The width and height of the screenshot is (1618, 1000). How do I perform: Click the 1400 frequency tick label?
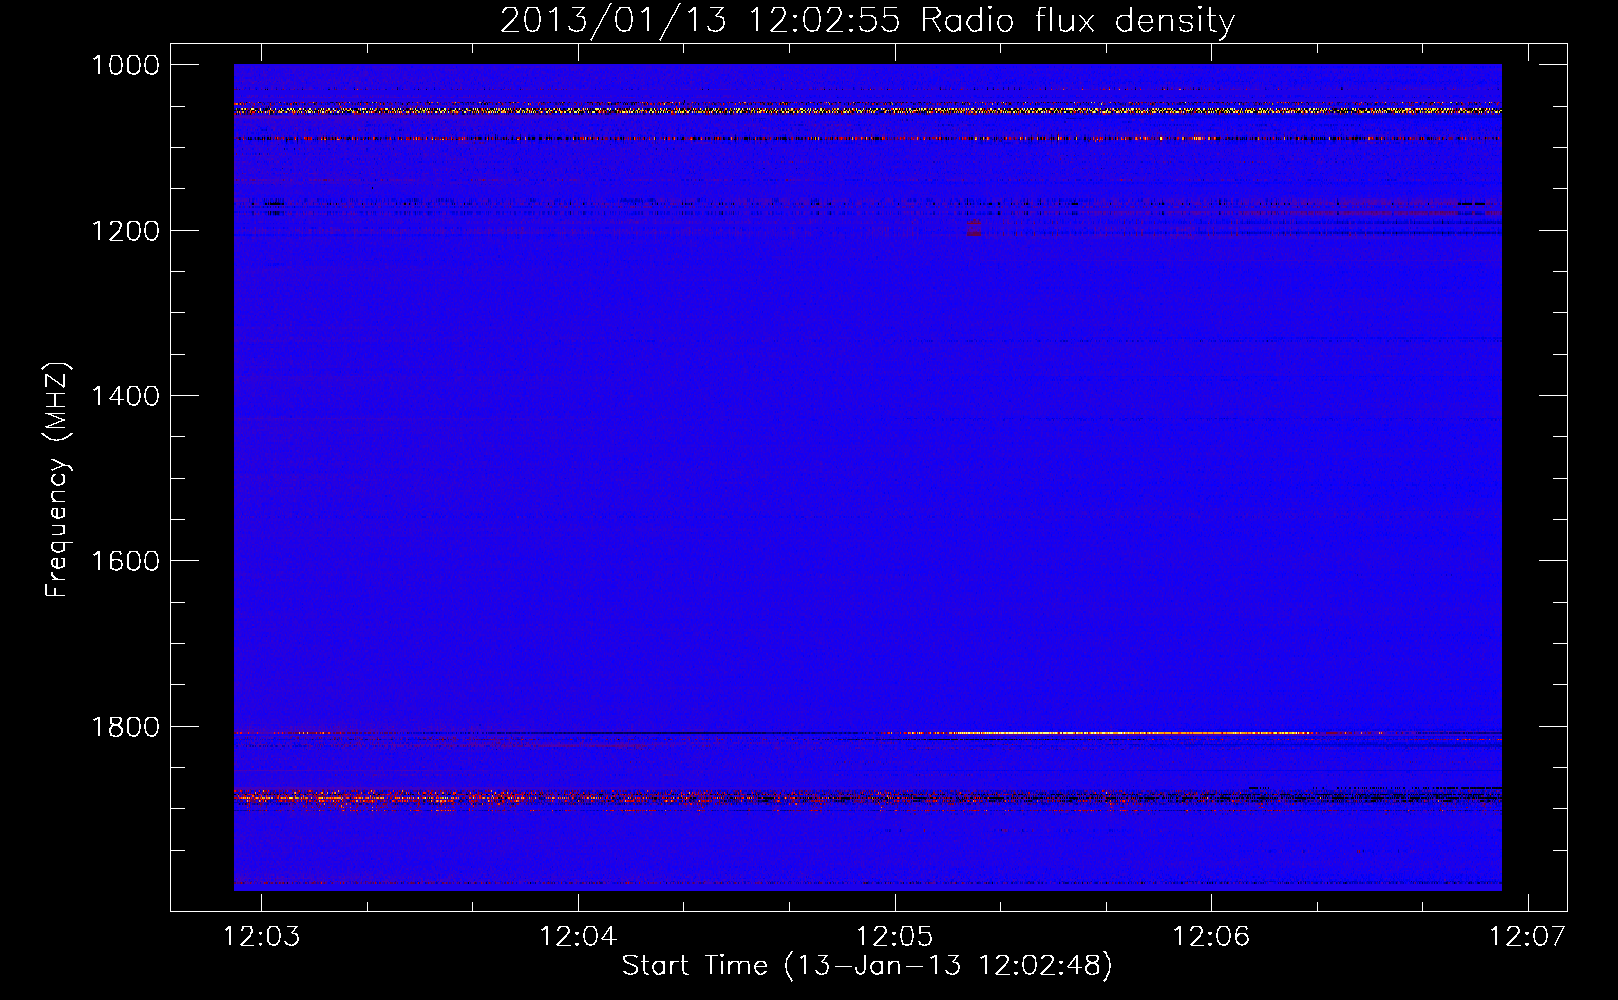point(126,396)
